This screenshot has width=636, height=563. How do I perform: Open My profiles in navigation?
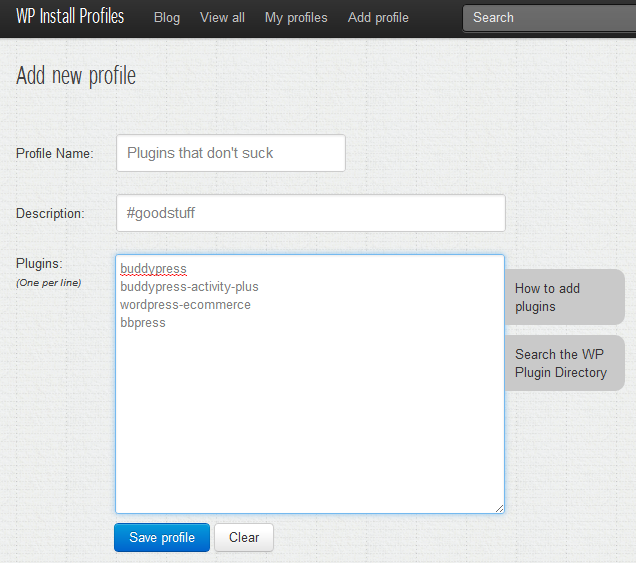tap(296, 17)
